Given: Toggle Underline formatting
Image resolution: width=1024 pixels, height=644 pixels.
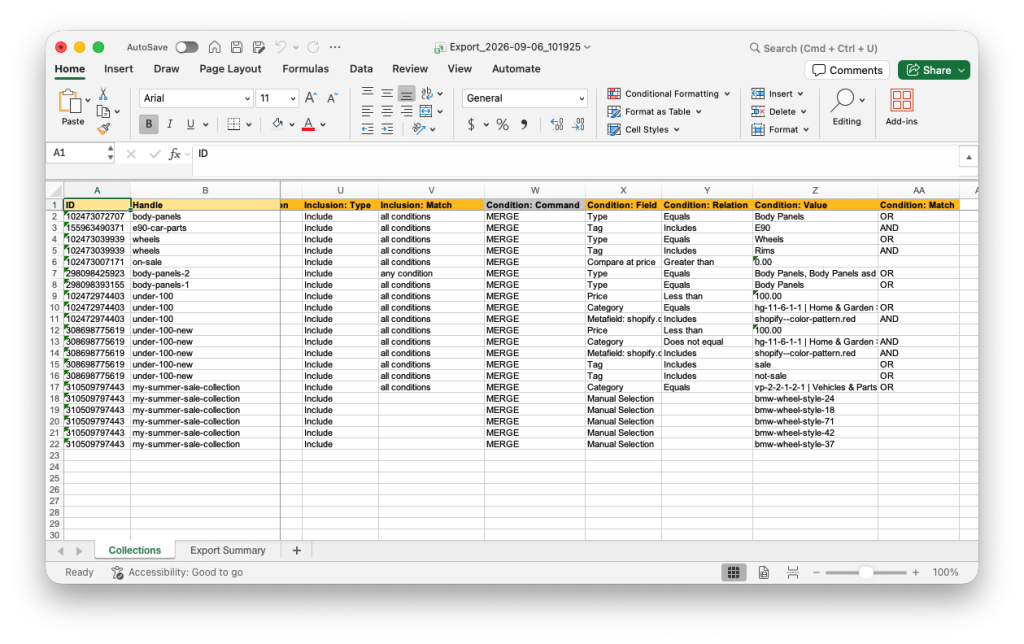Looking at the screenshot, I should [x=191, y=124].
